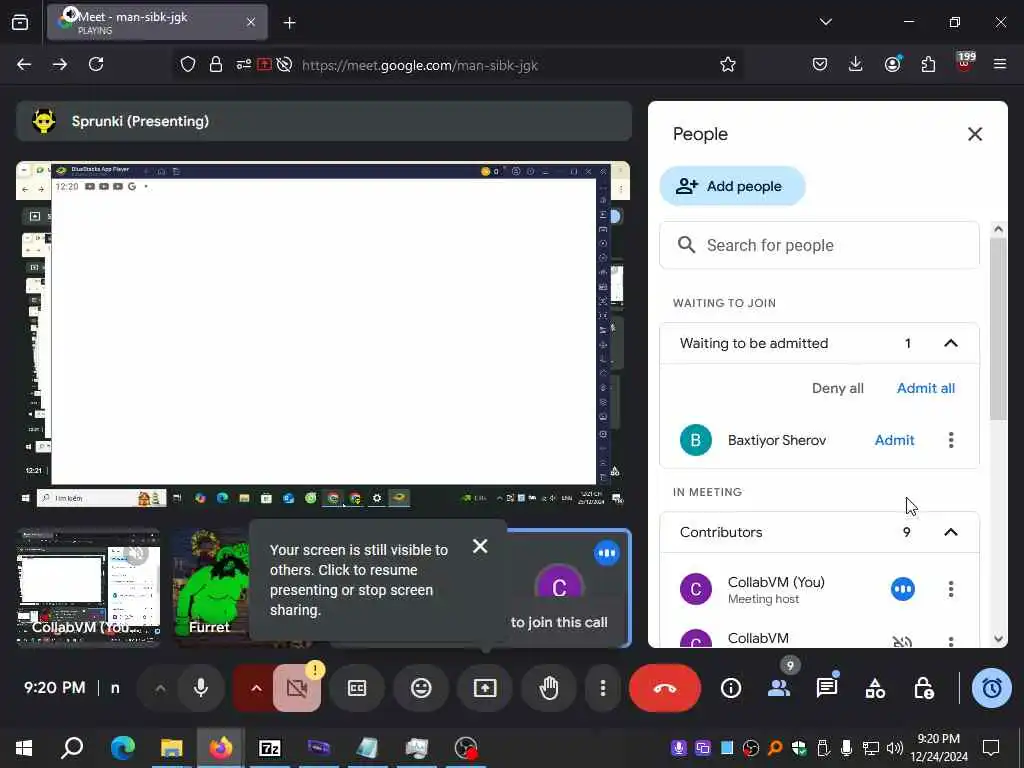1024x768 pixels.
Task: Bookmark this page with star icon
Action: click(728, 64)
